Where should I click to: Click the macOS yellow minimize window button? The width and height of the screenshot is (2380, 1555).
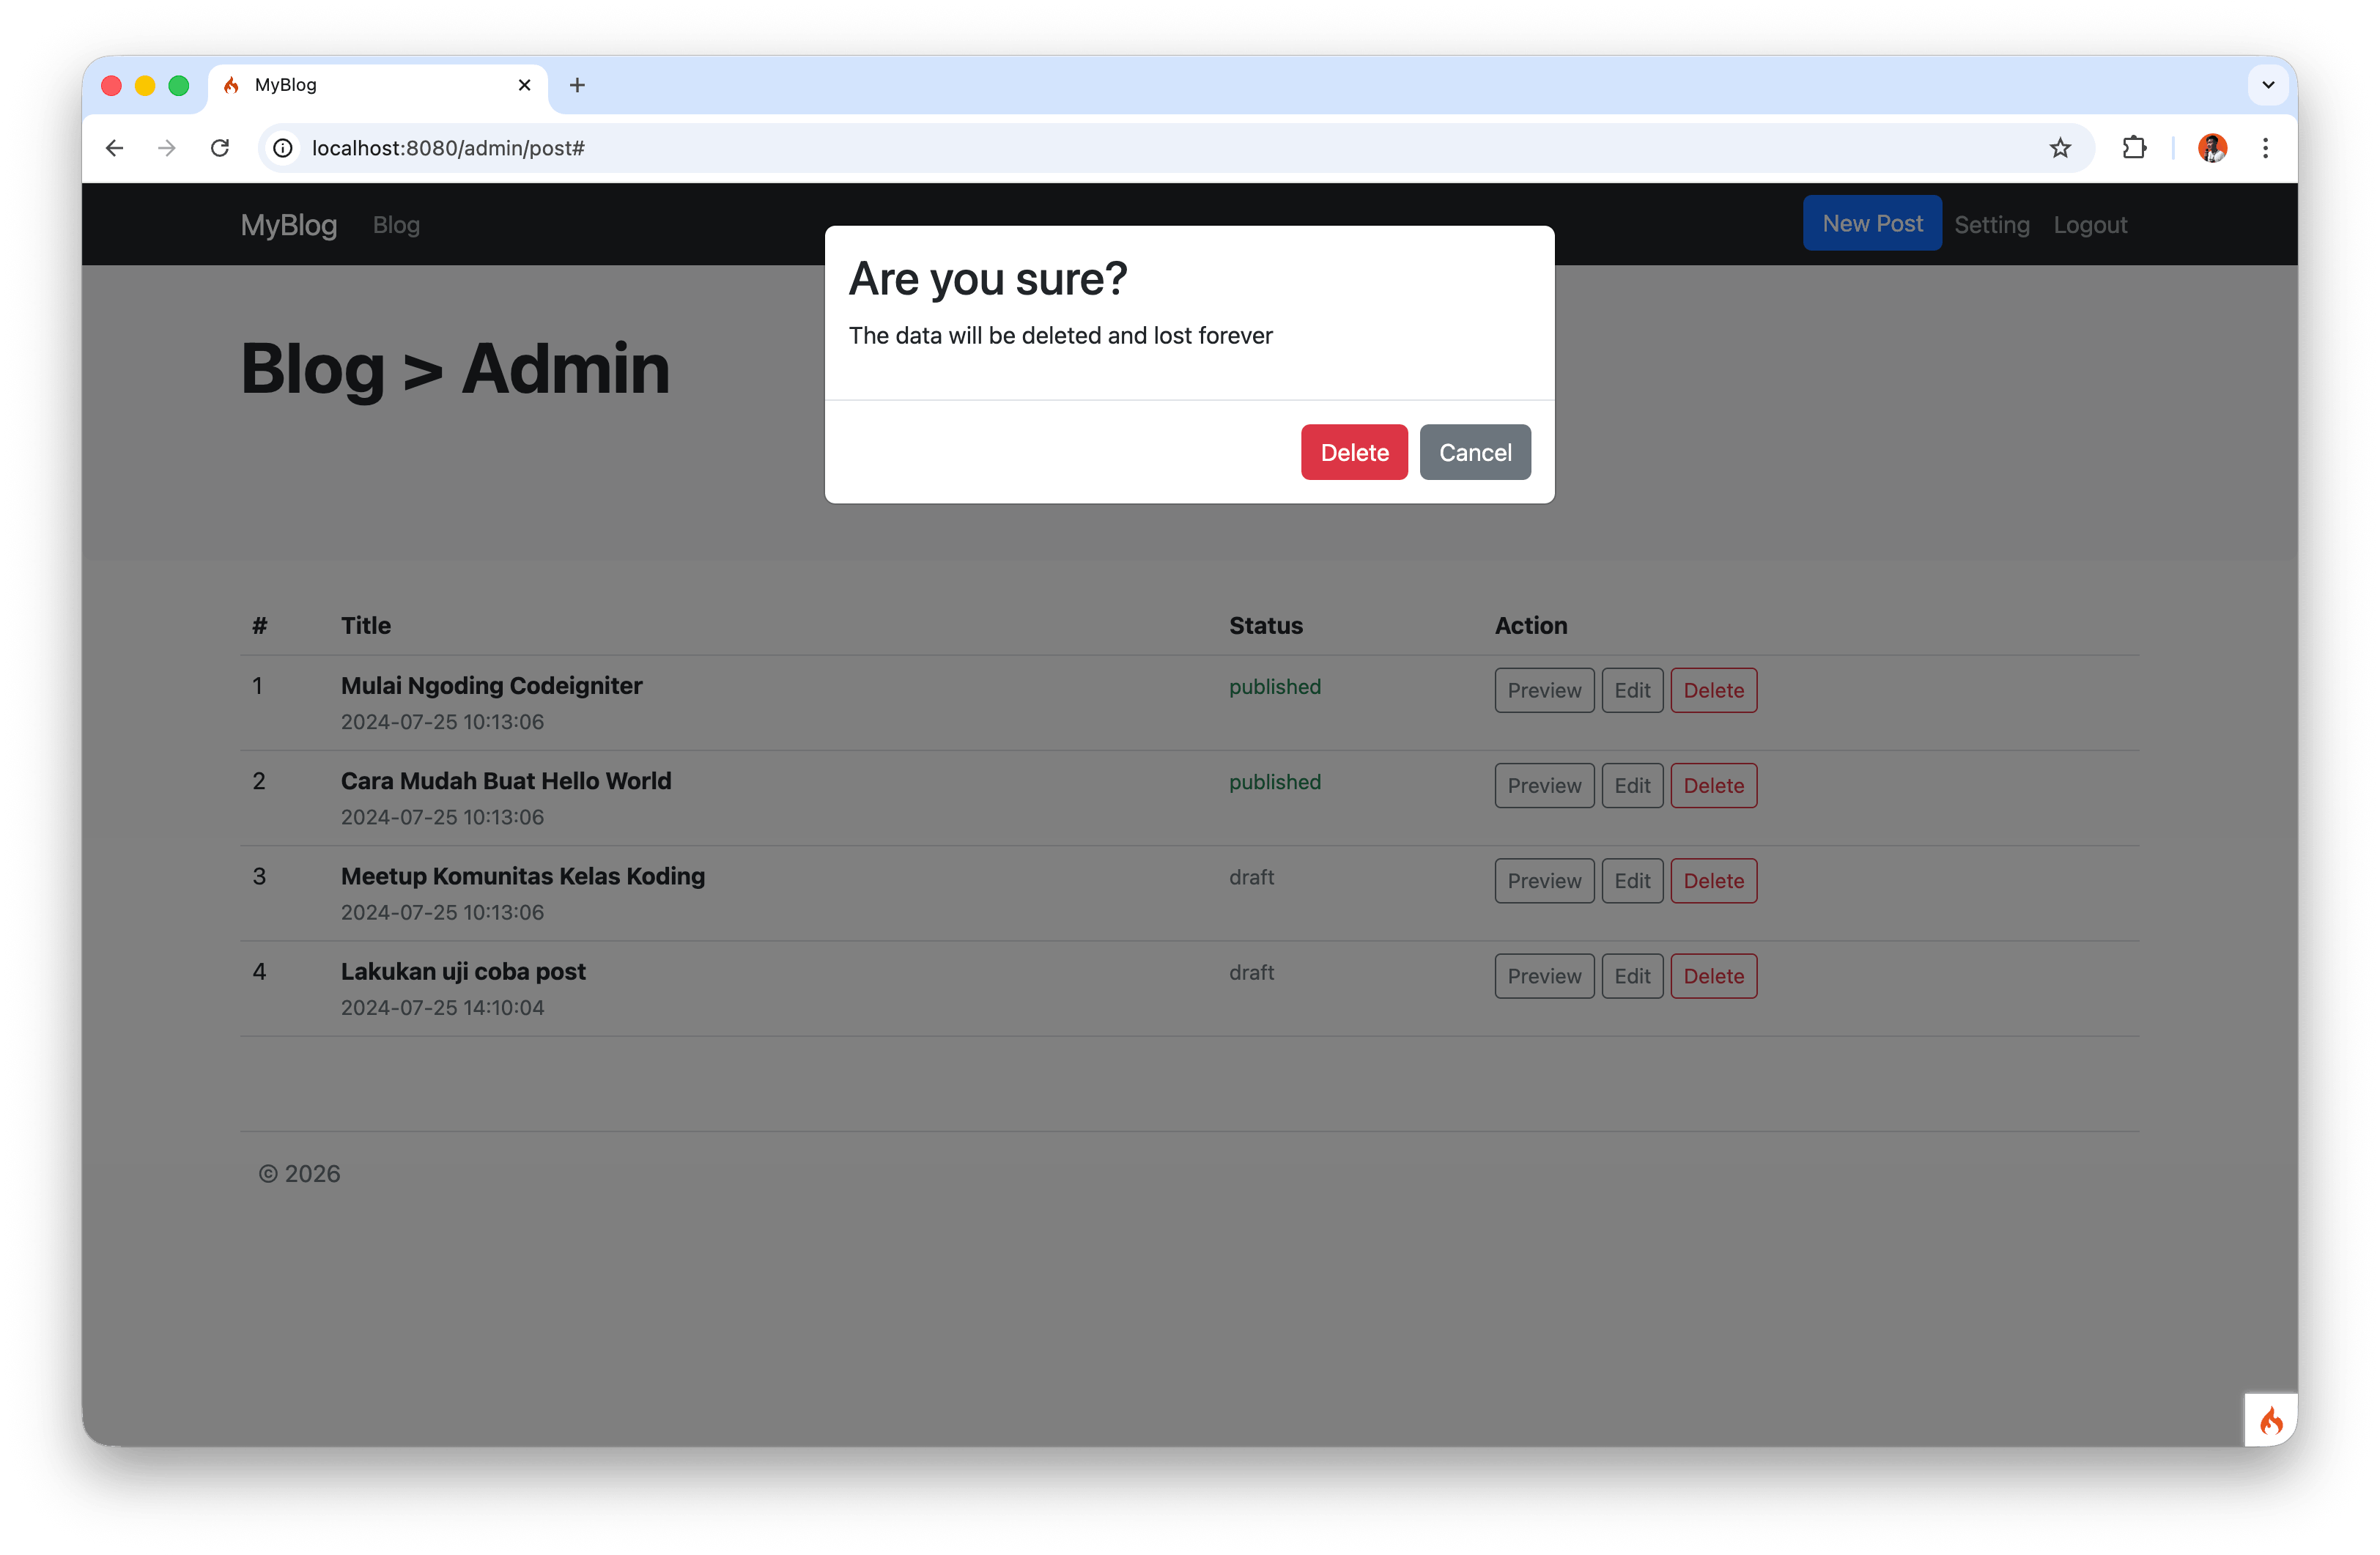coord(145,85)
